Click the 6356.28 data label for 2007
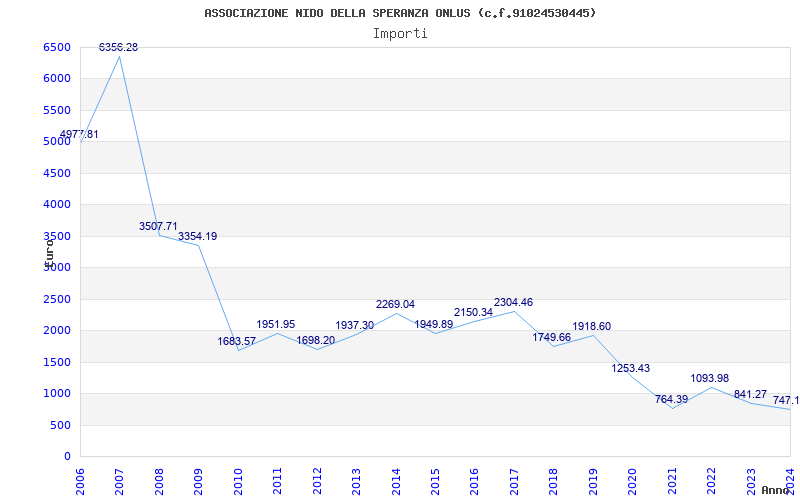The image size is (800, 500). coord(118,47)
